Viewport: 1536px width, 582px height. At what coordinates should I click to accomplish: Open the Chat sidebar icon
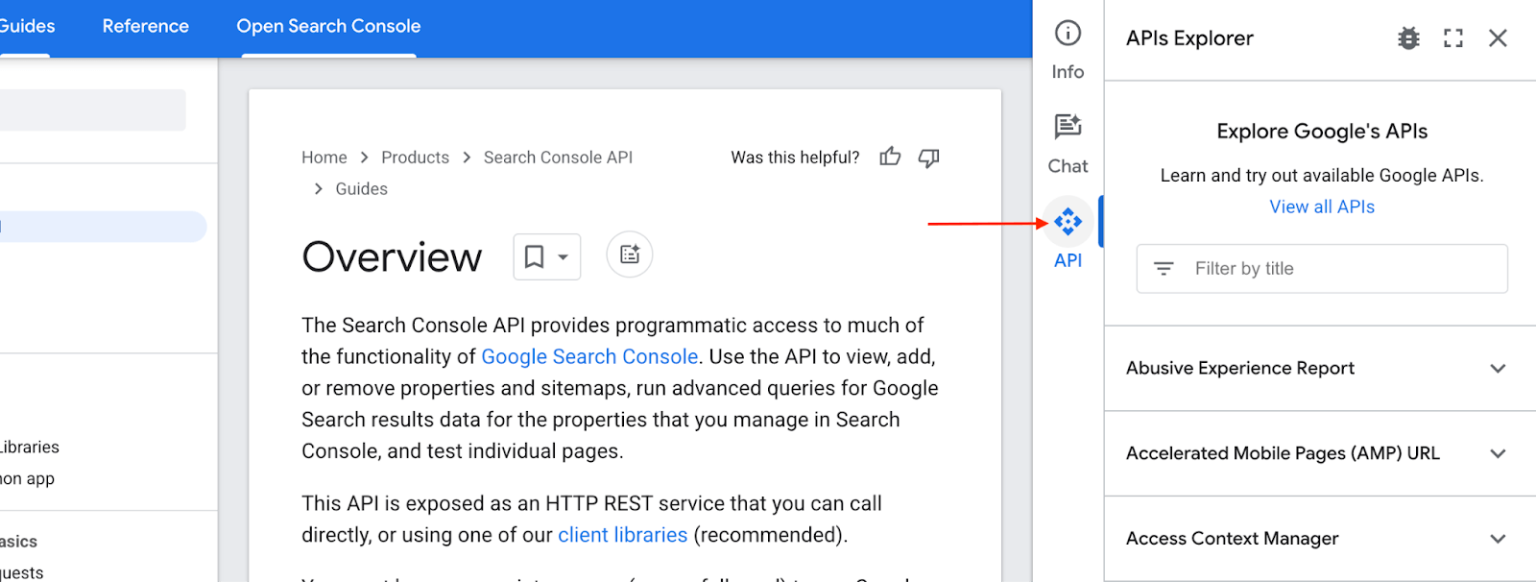[x=1067, y=126]
